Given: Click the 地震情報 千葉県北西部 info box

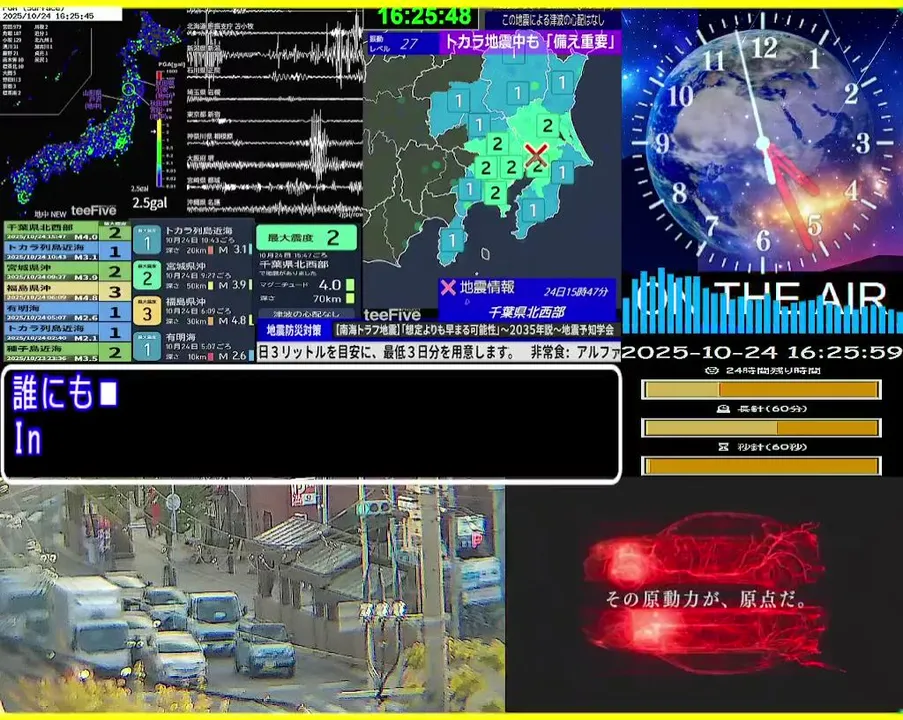Looking at the screenshot, I should pyautogui.click(x=527, y=300).
